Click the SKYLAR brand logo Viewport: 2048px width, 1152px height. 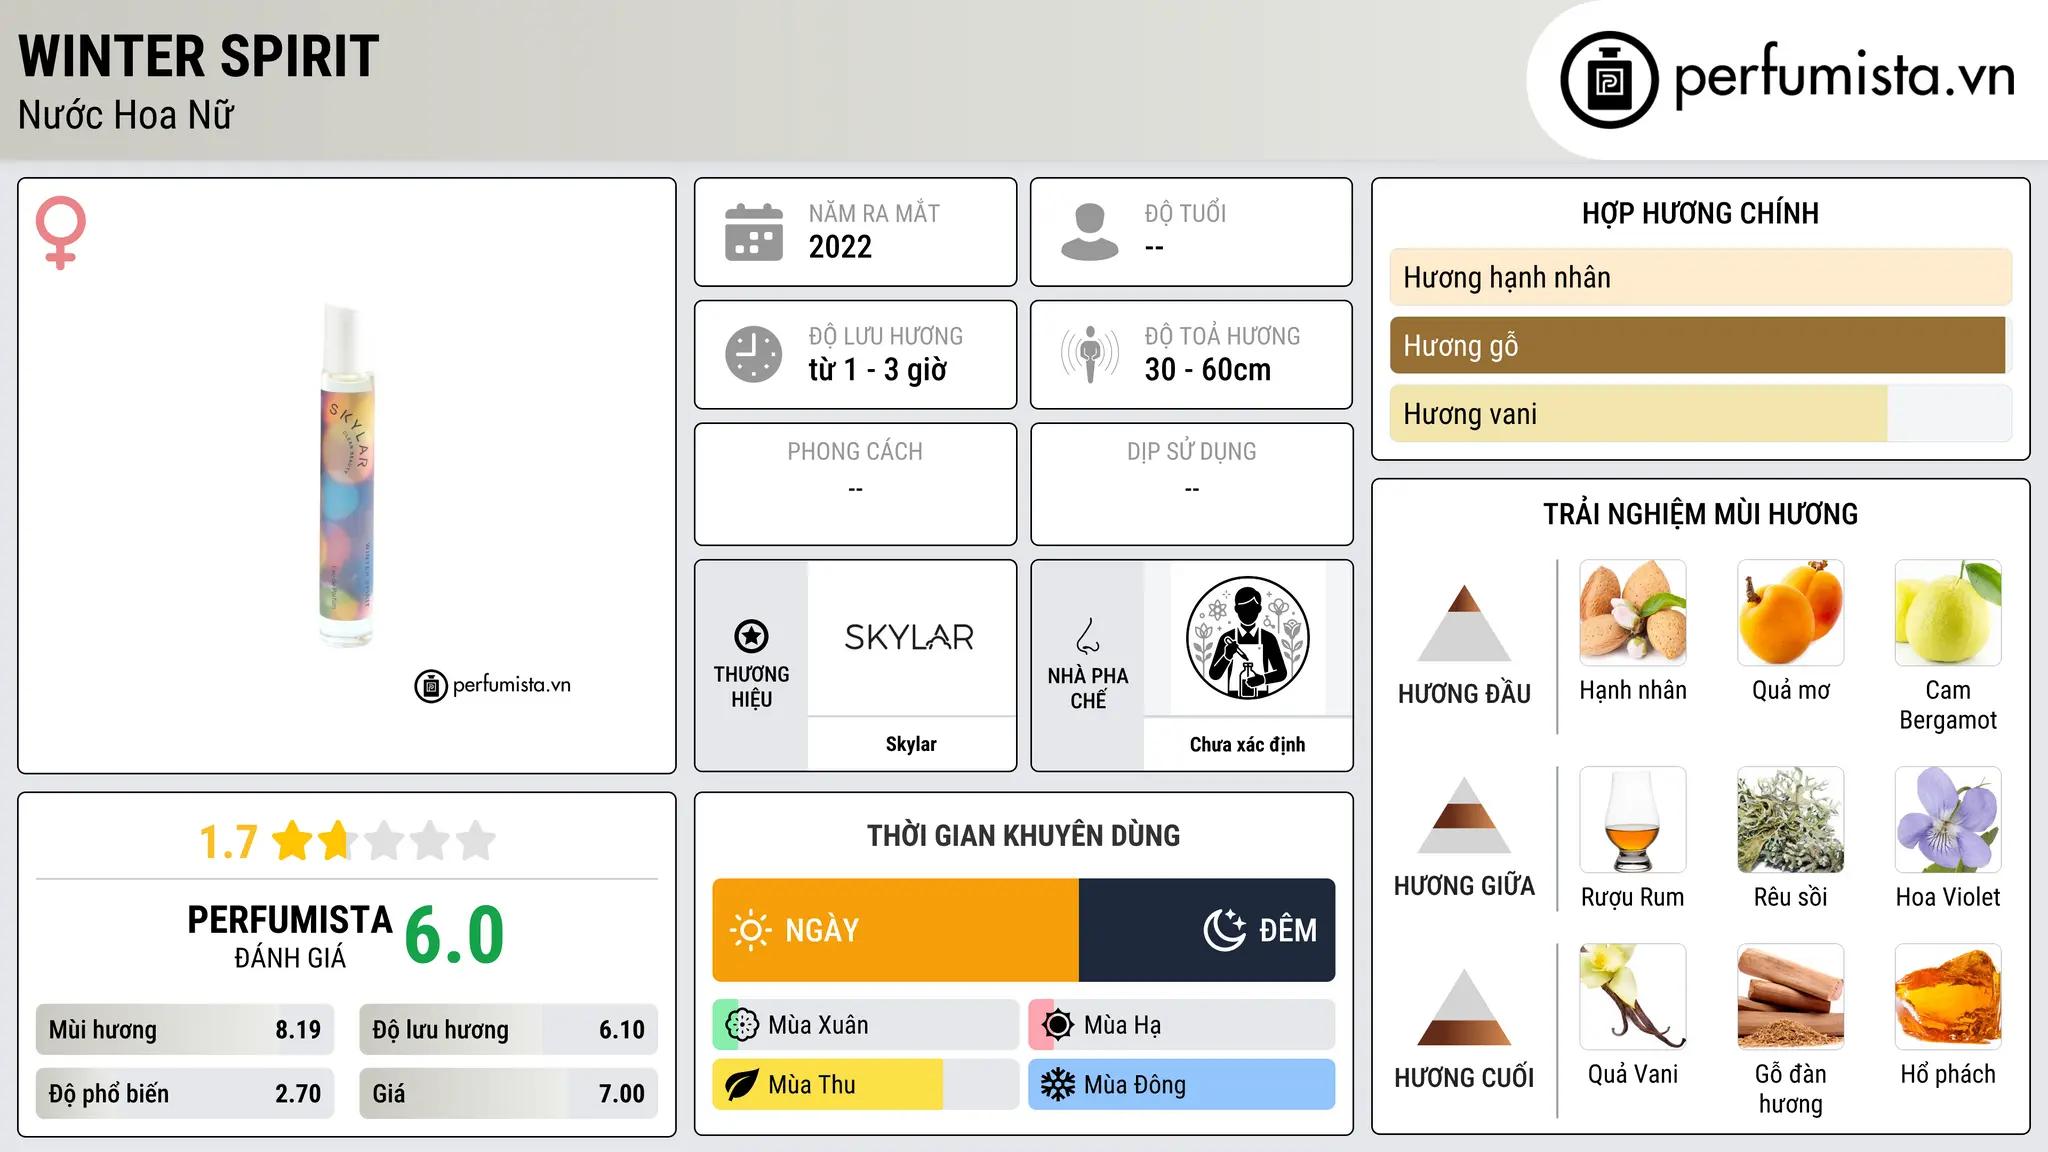[910, 637]
